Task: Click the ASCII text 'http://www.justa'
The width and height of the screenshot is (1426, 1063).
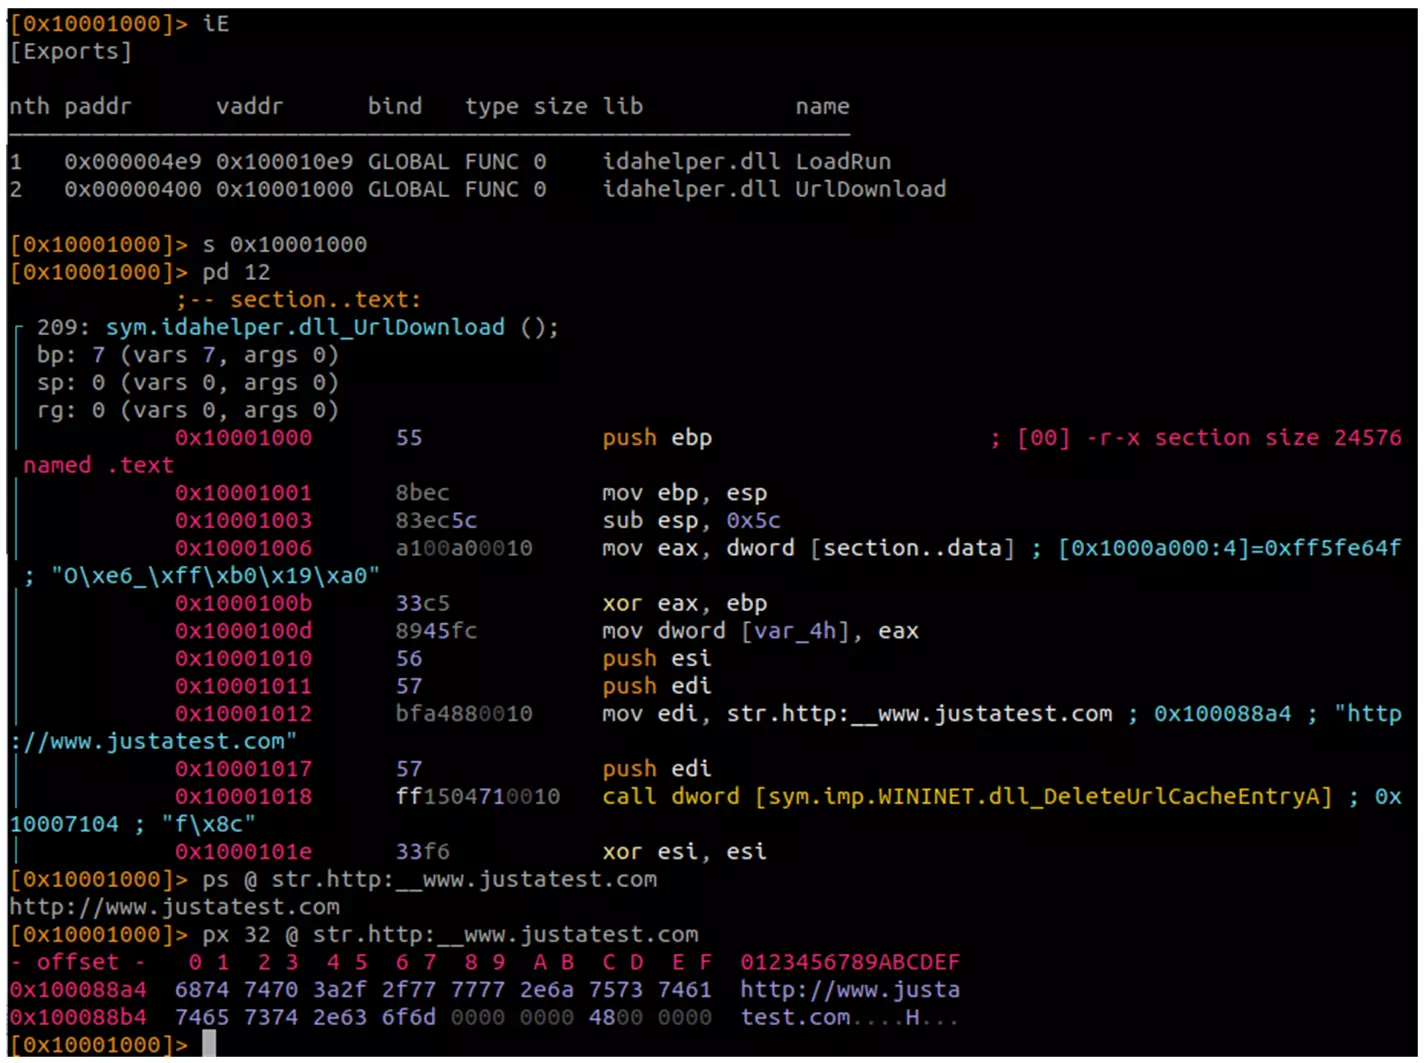Action: pos(850,990)
